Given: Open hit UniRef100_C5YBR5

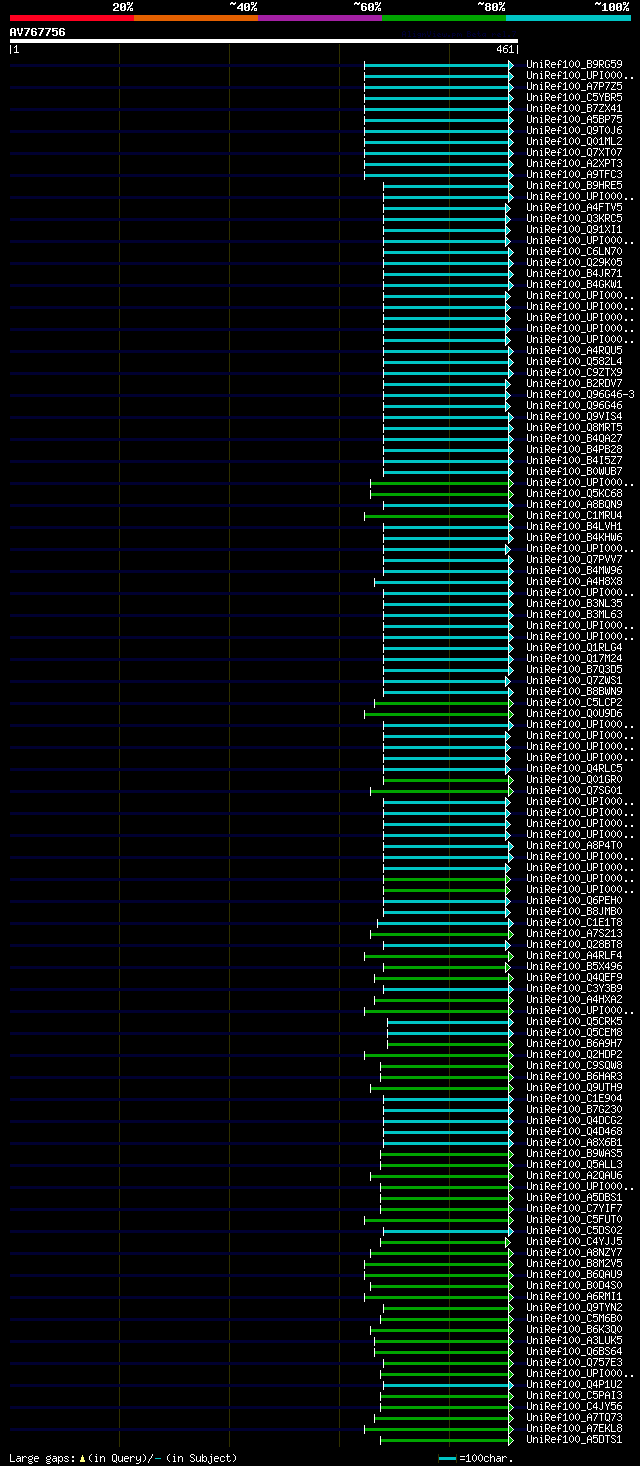Looking at the screenshot, I should pos(573,98).
